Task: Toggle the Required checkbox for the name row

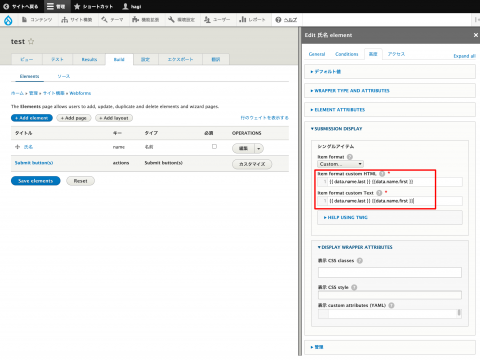Action: 214,147
